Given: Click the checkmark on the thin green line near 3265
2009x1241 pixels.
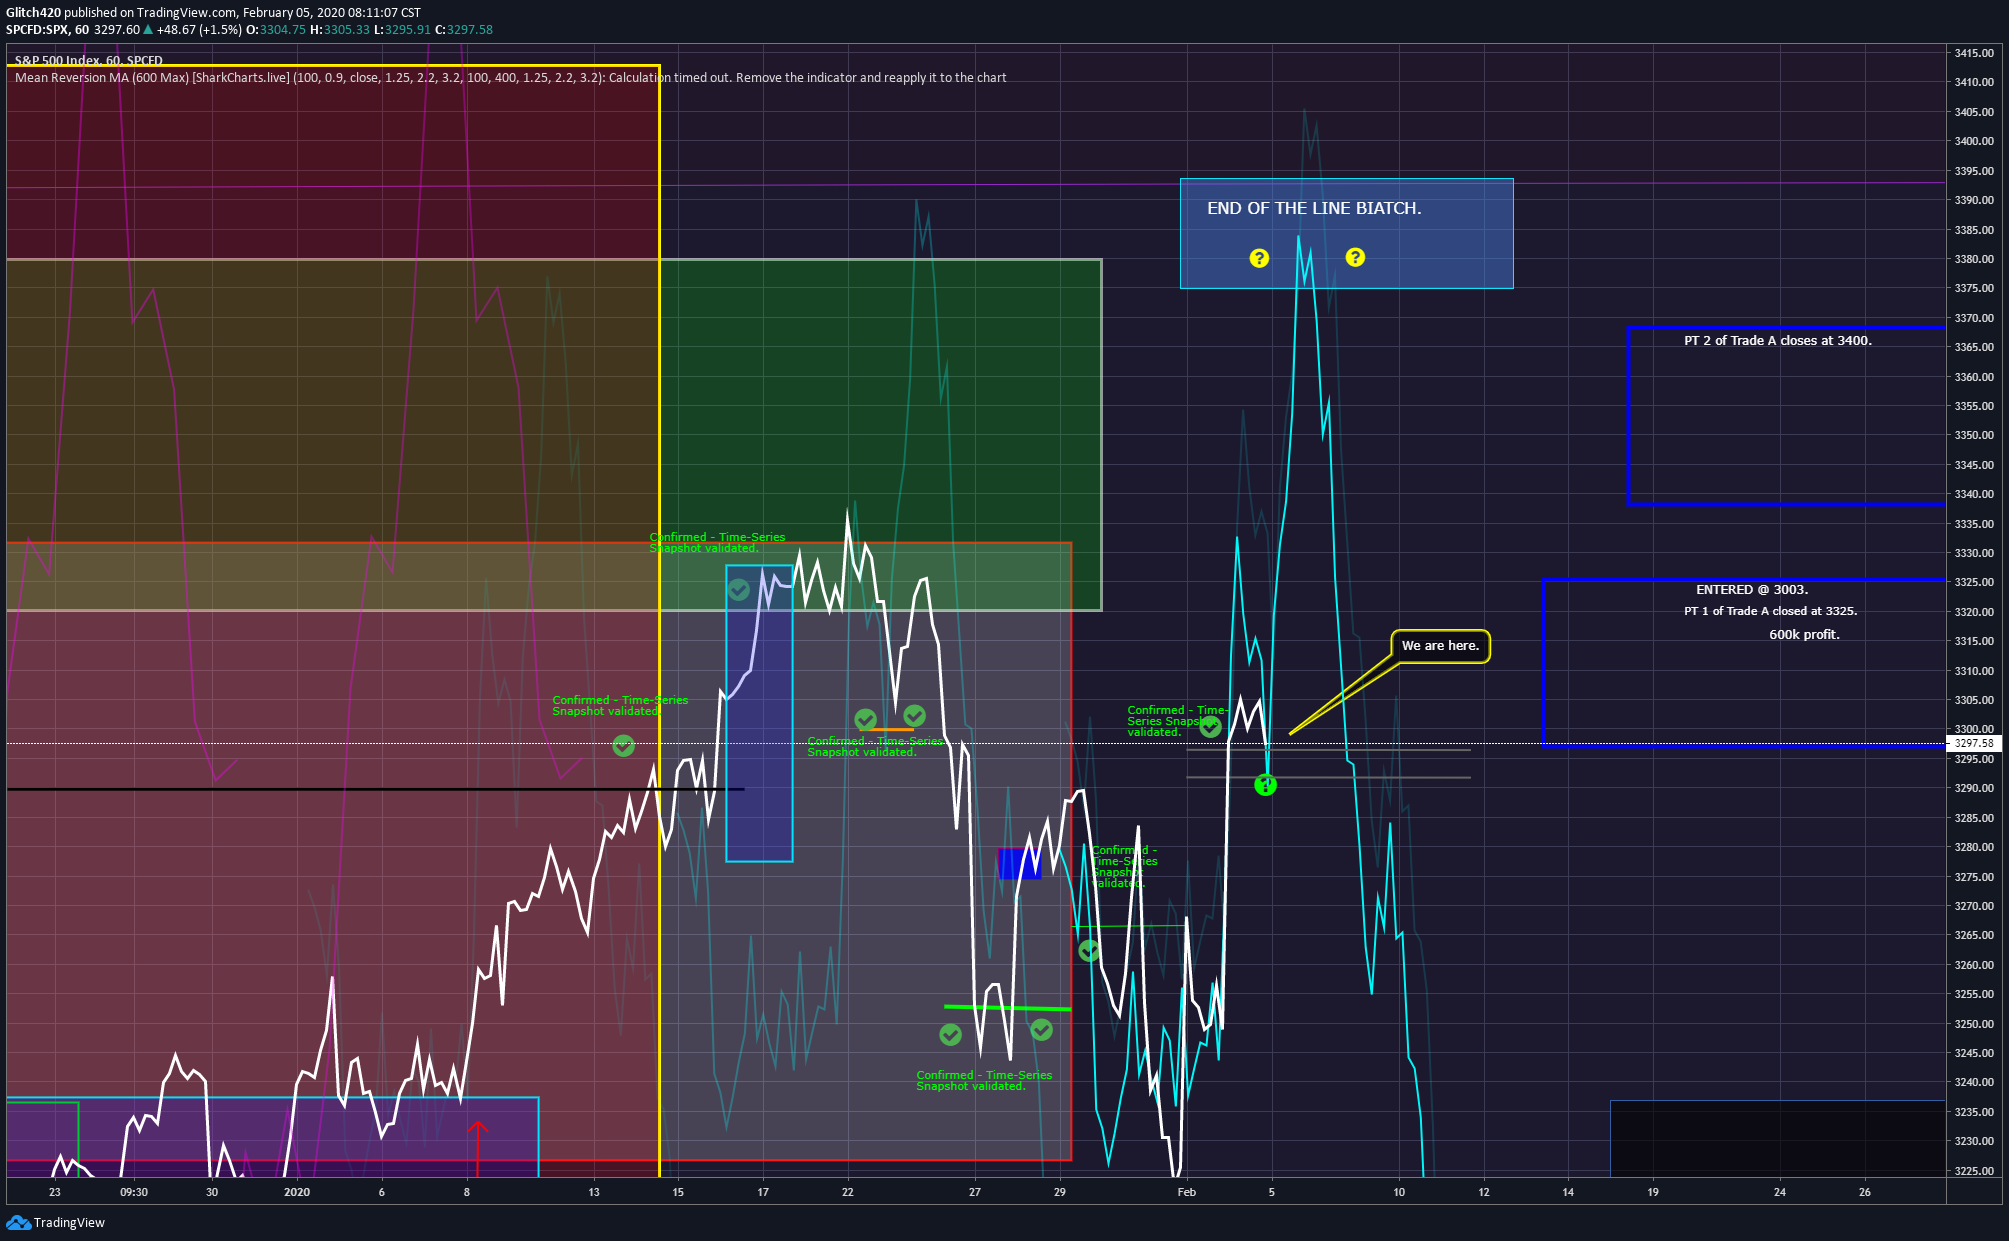Looking at the screenshot, I should [x=1089, y=950].
